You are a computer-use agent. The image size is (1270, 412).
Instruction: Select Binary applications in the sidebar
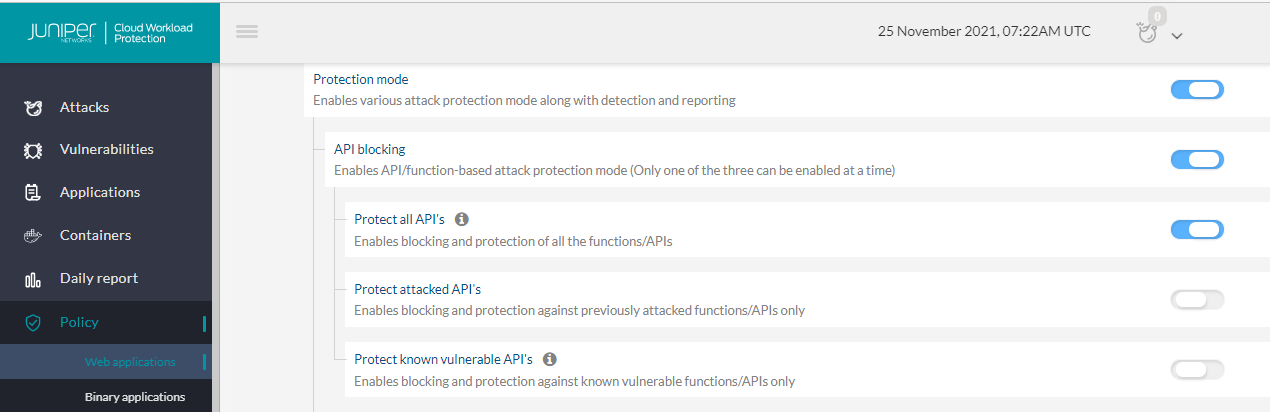click(x=135, y=397)
